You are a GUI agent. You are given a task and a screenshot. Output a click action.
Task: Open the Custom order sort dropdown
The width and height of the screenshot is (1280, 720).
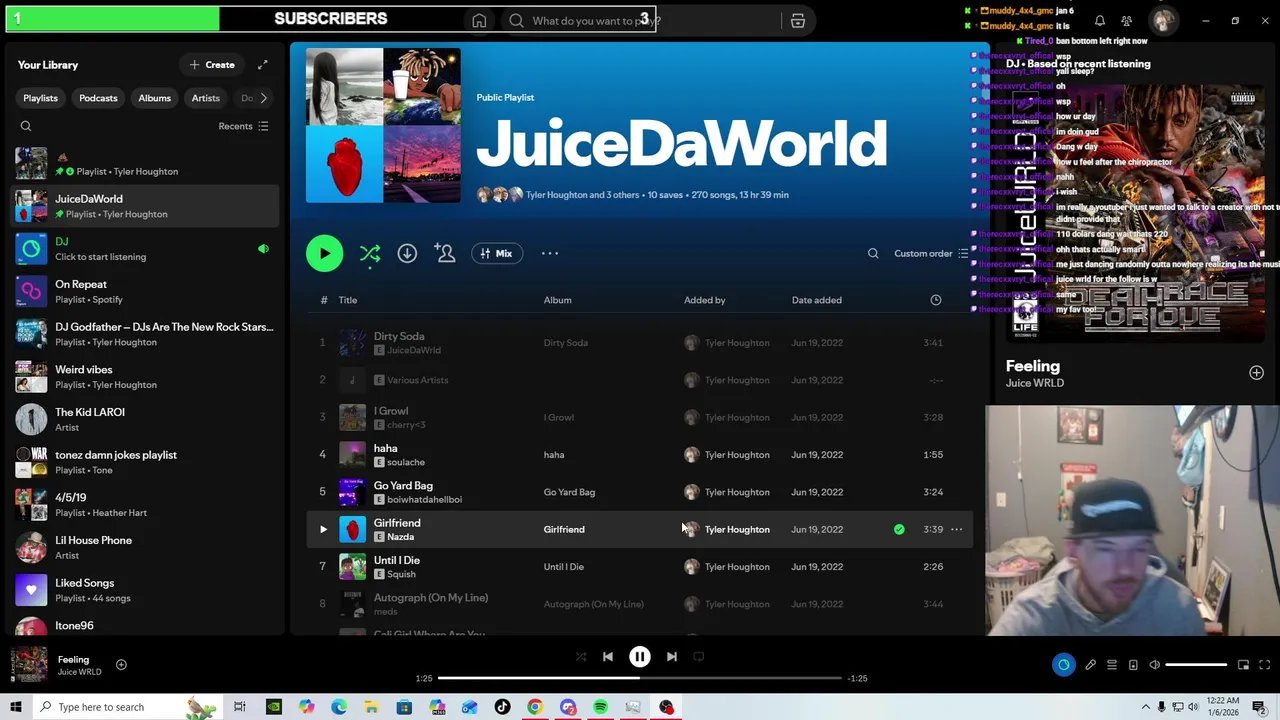(x=931, y=254)
